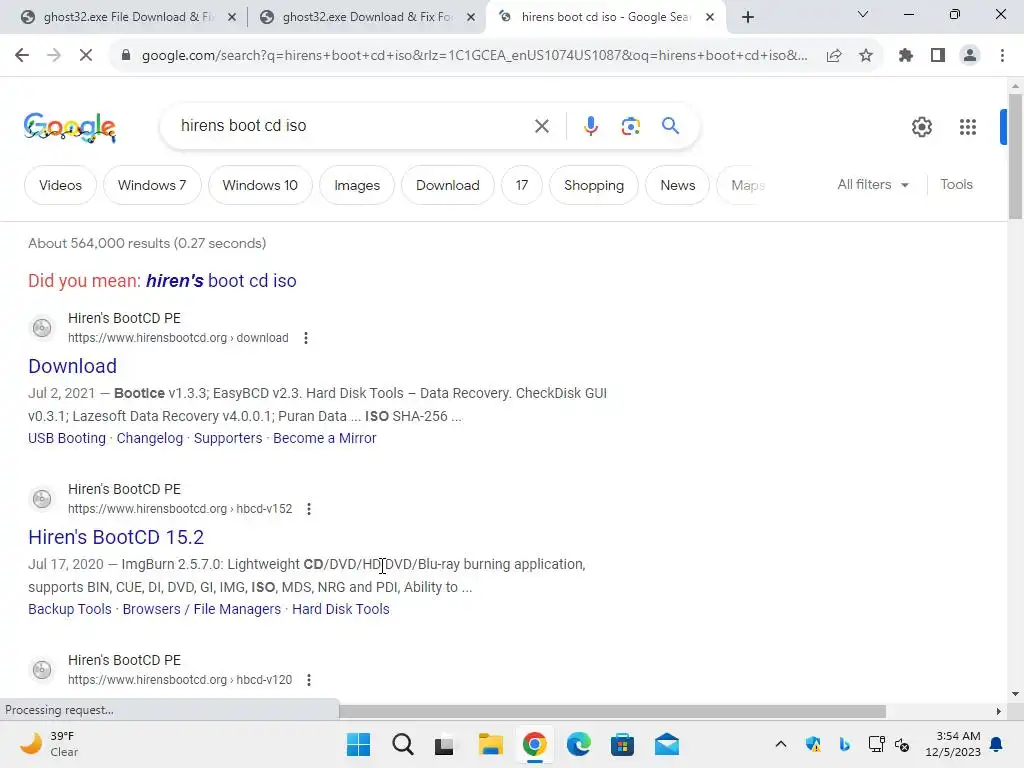Start voice search with microphone icon
1024x768 pixels.
point(590,126)
